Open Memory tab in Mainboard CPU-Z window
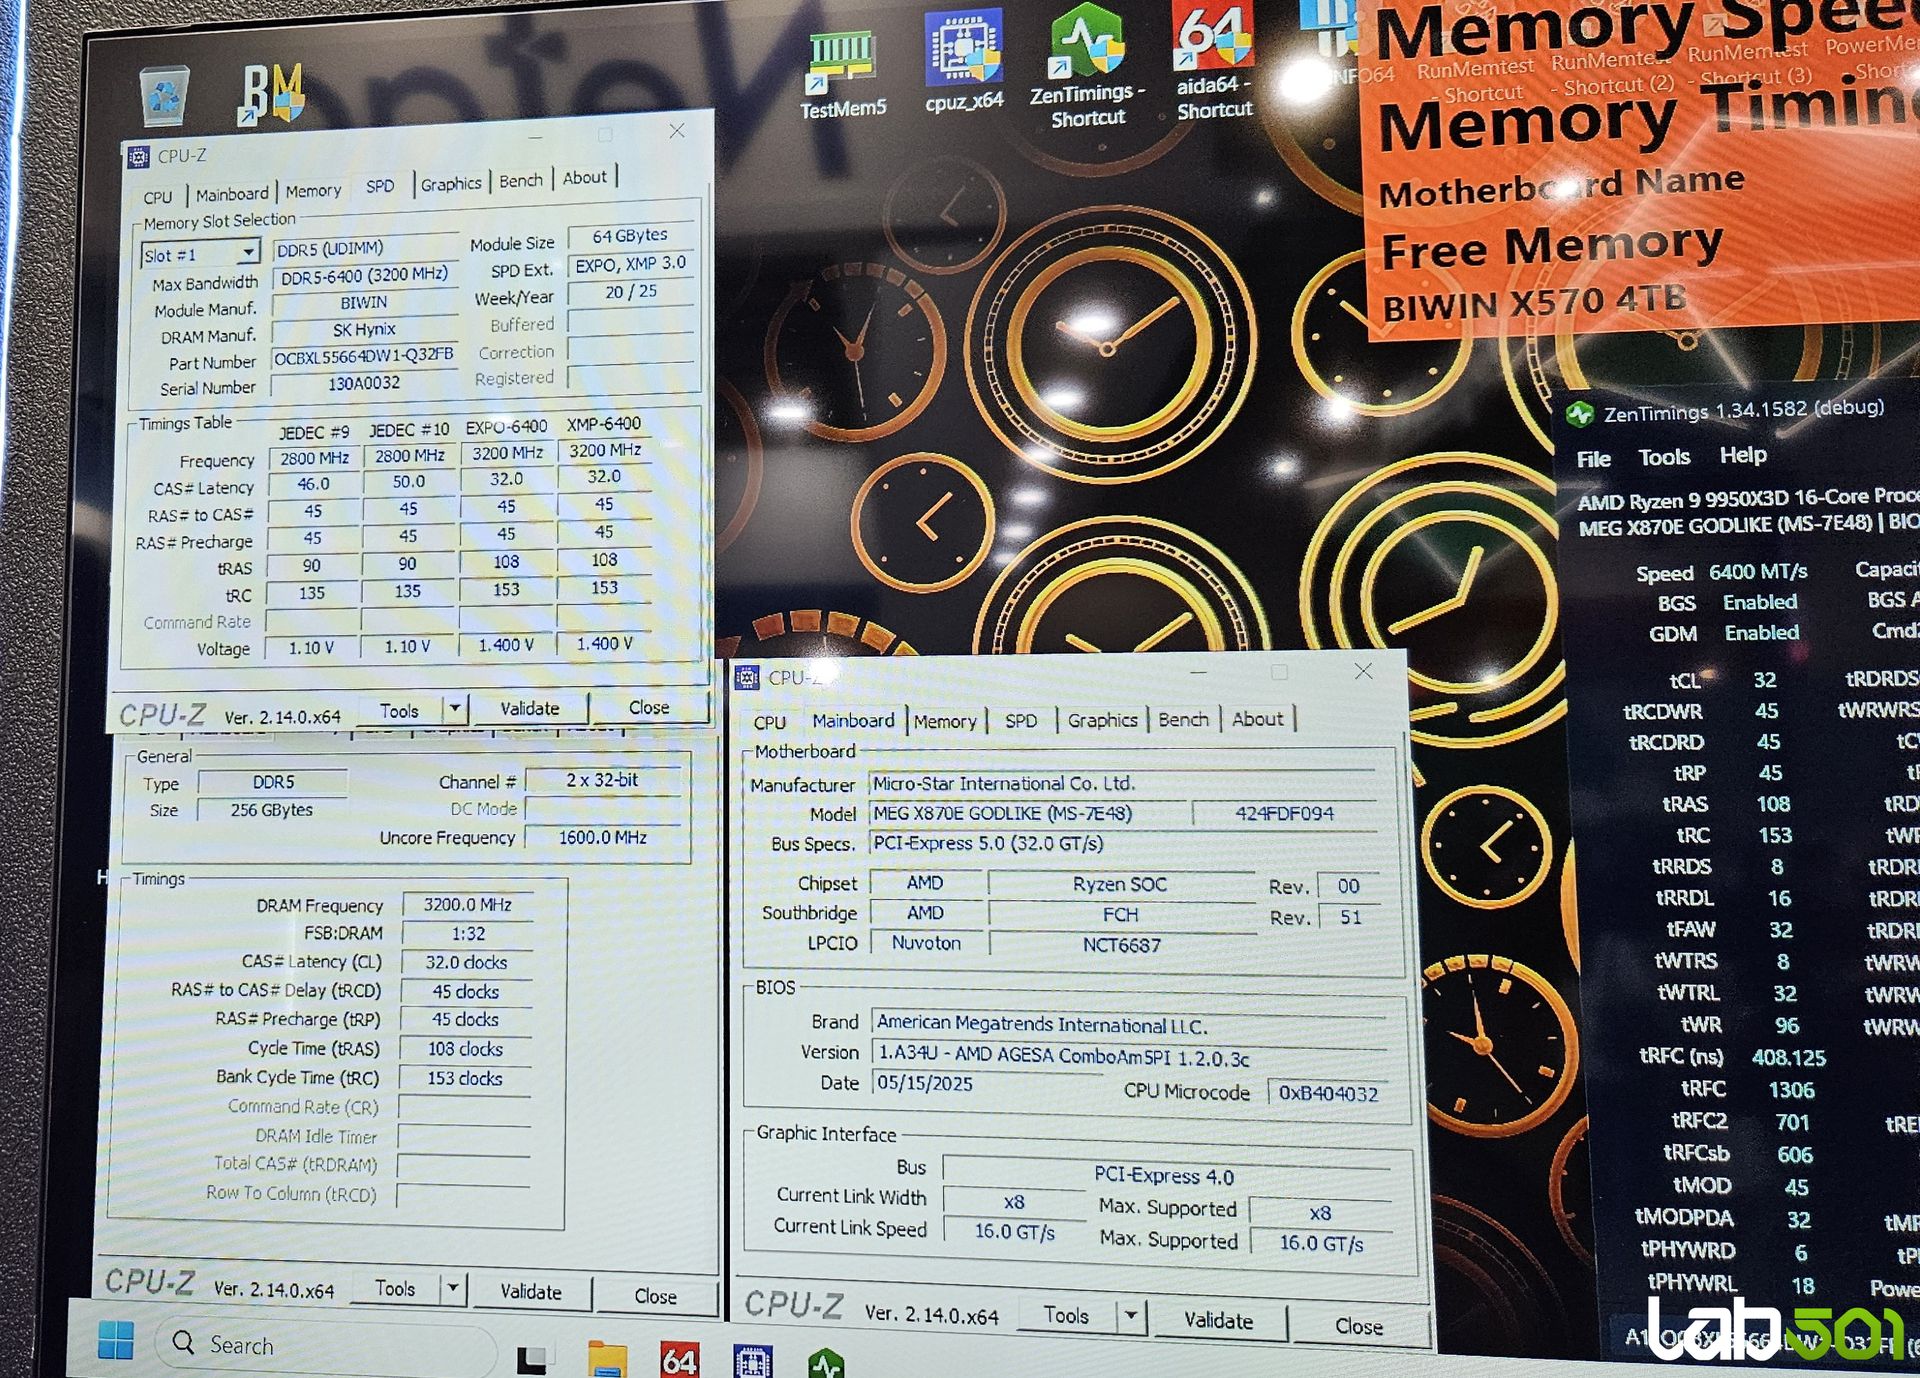The image size is (1920, 1378). pyautogui.click(x=944, y=721)
